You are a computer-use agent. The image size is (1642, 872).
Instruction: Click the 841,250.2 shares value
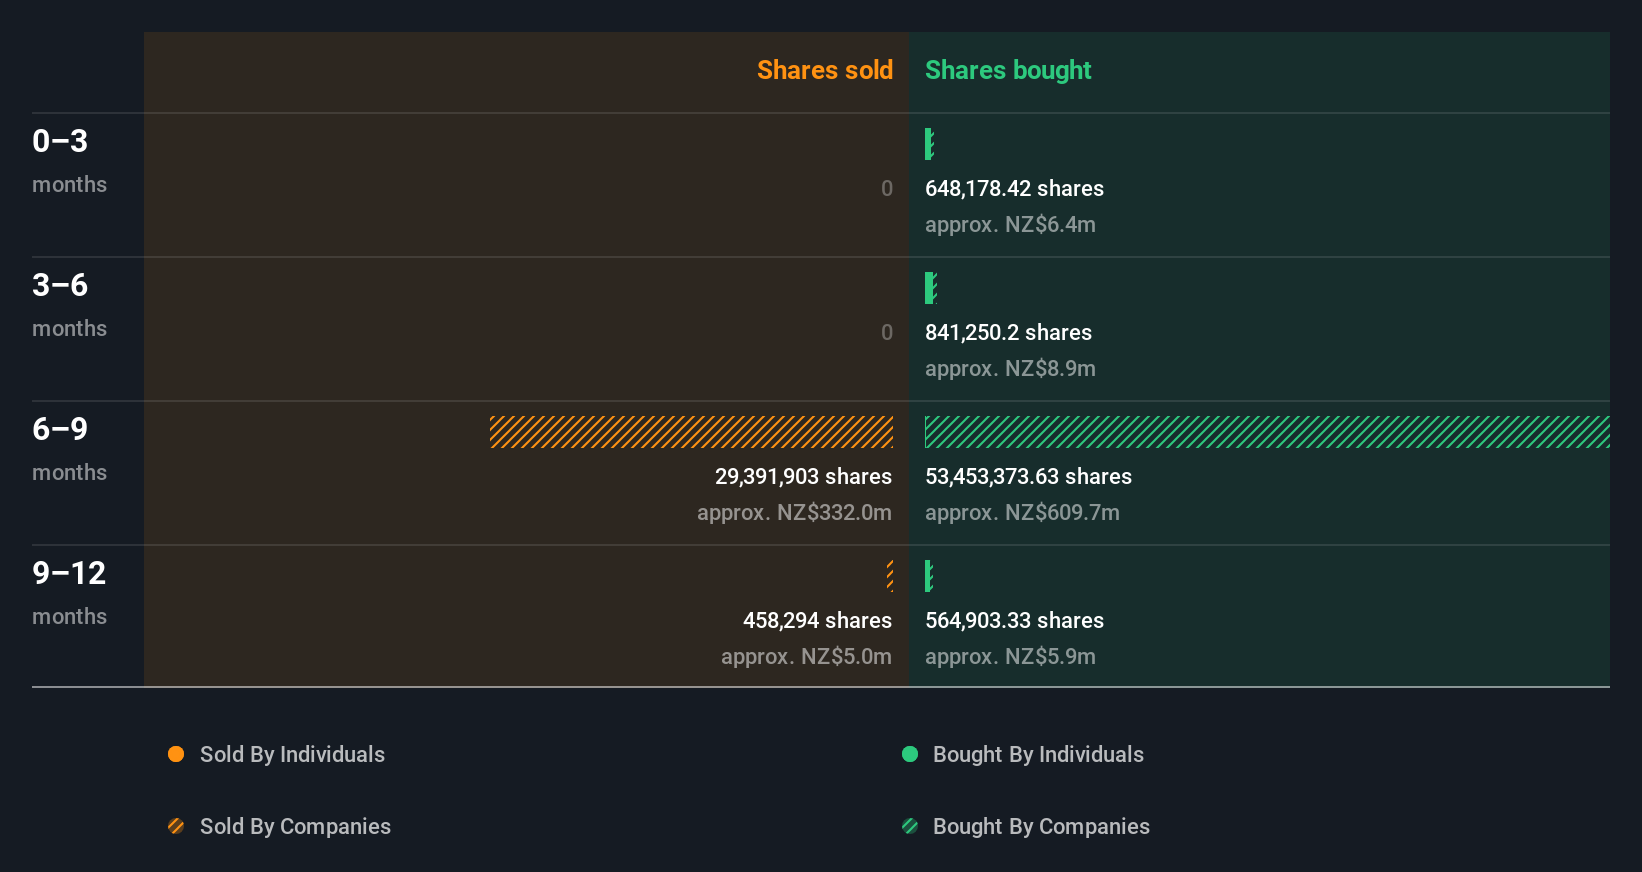click(x=1008, y=333)
